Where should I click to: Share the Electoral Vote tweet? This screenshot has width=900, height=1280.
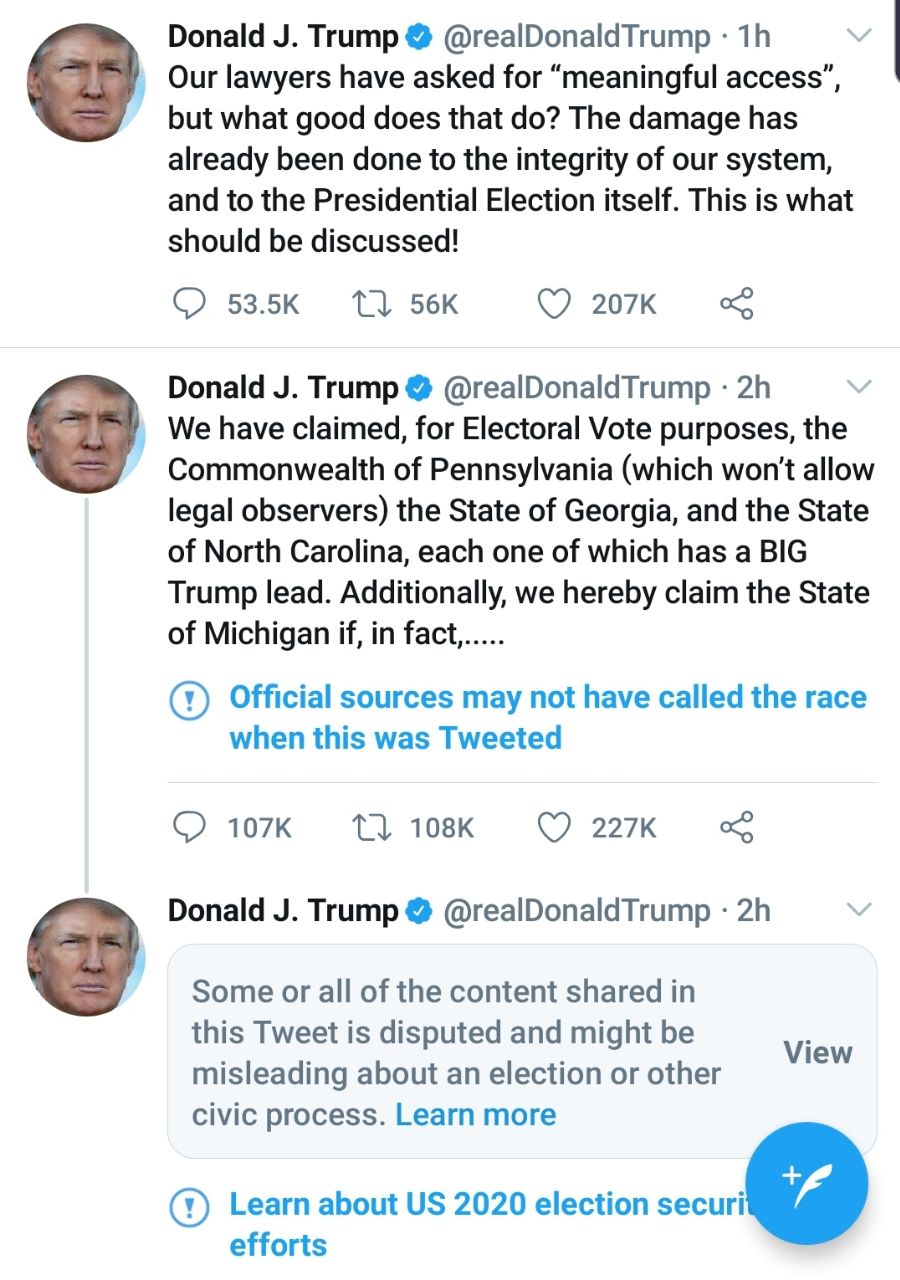coord(737,827)
